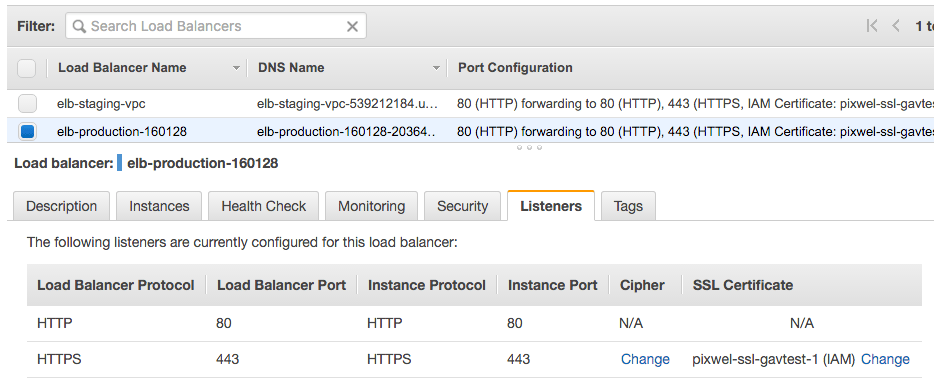Uncheck the elb-production-160128 row checkbox
The width and height of the screenshot is (934, 387).
pos(27,131)
